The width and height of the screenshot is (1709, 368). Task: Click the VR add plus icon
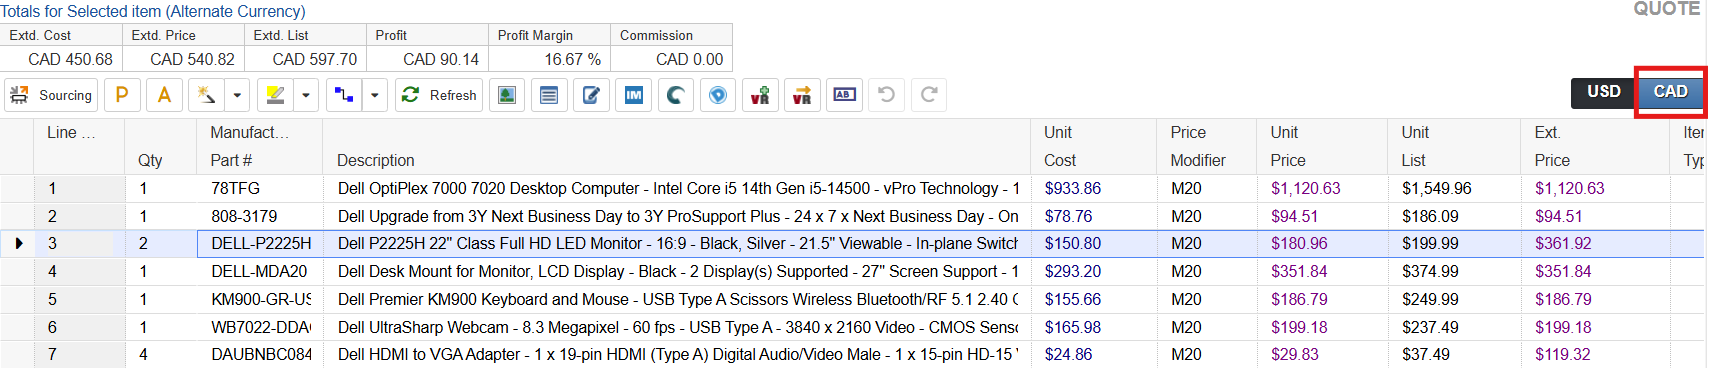pos(760,95)
